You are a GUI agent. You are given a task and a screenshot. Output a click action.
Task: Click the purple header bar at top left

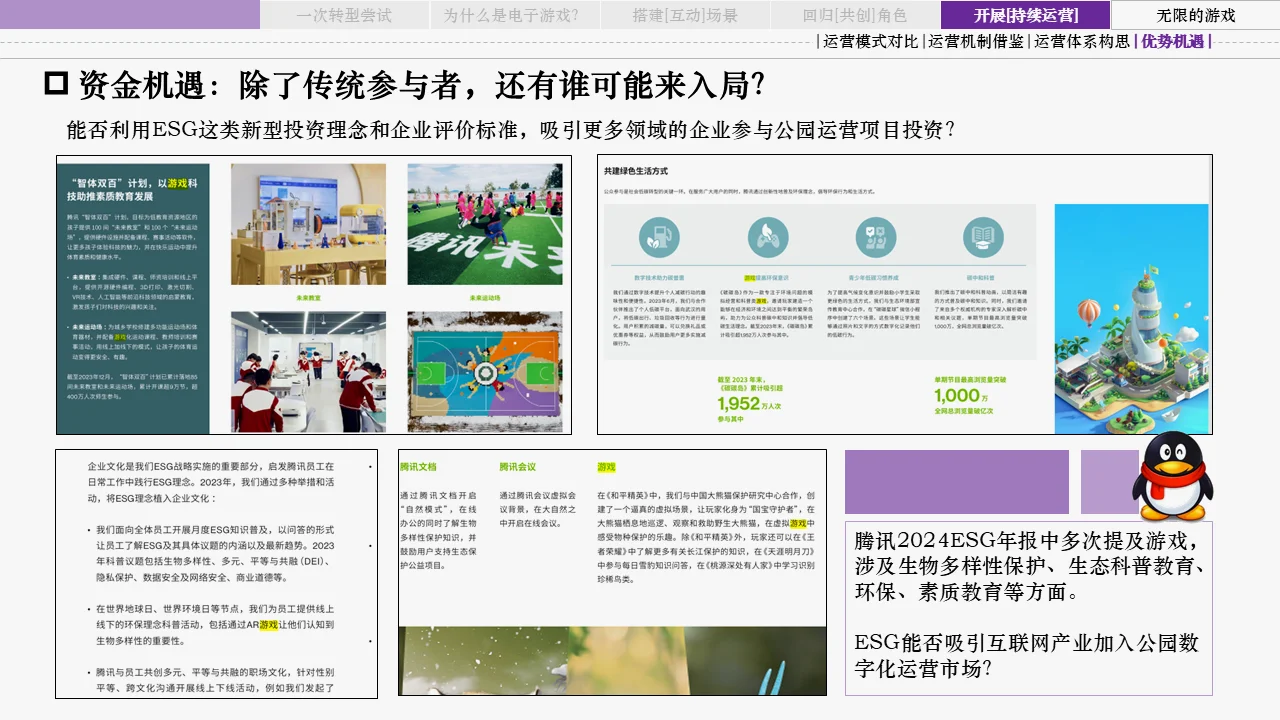click(x=130, y=15)
